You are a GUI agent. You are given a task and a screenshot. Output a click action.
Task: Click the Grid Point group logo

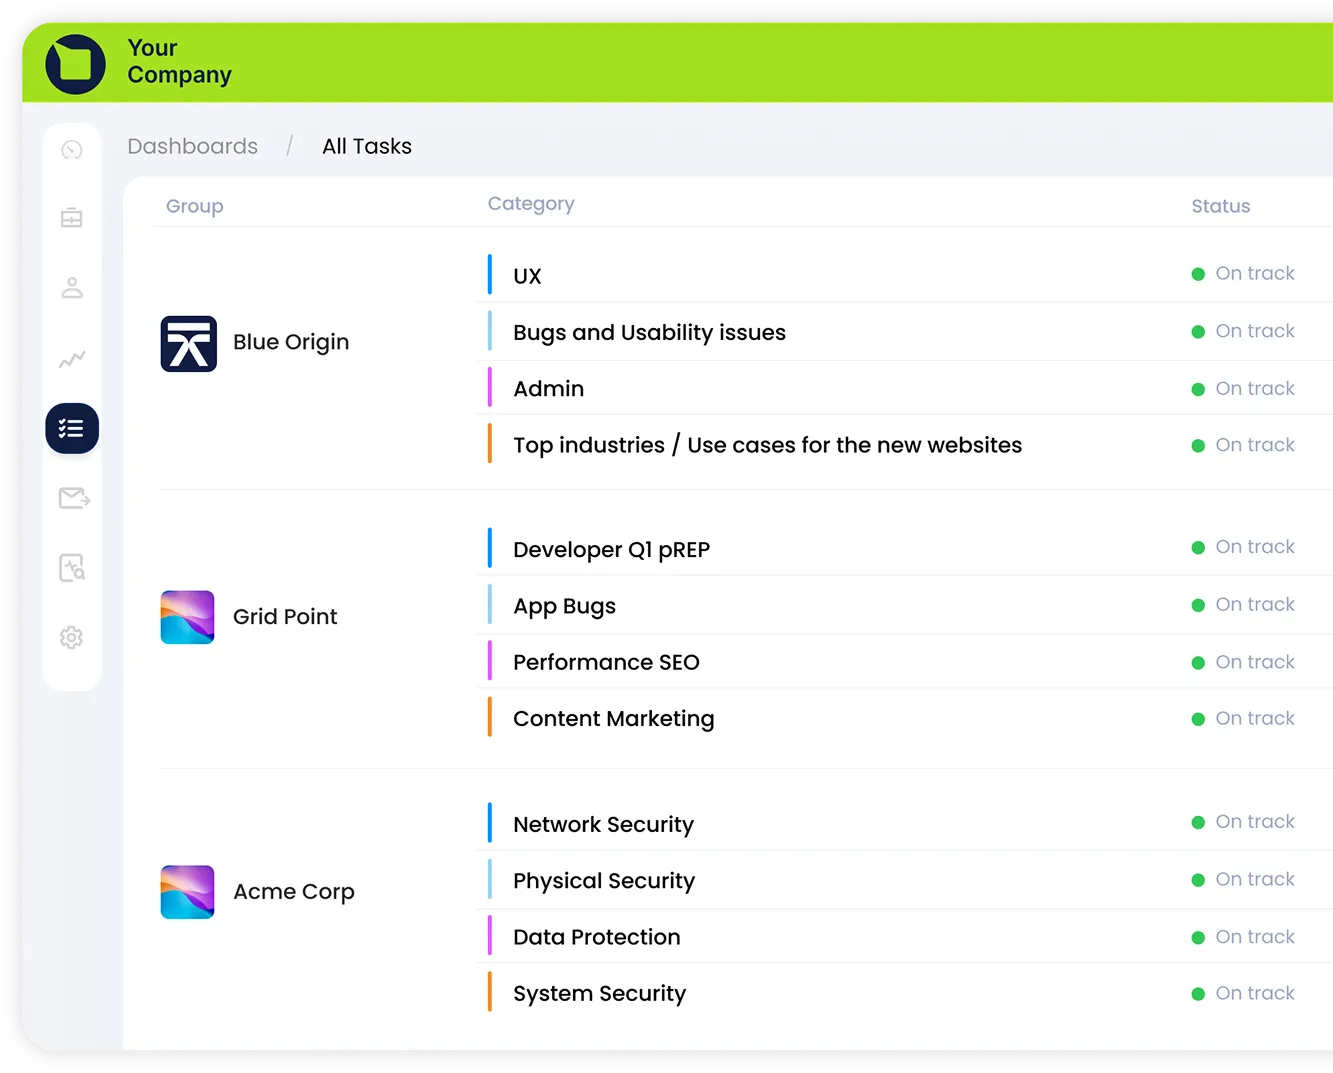(x=188, y=617)
